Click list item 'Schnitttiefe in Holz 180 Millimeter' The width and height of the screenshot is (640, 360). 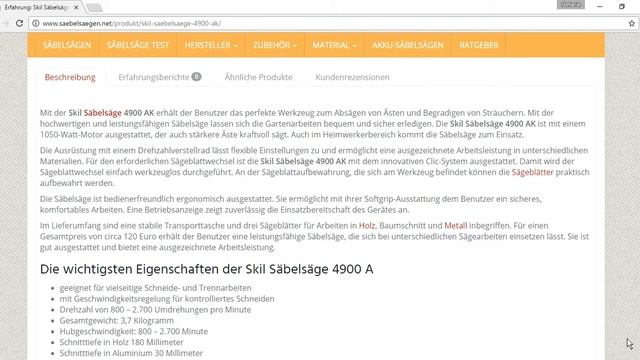(x=121, y=342)
